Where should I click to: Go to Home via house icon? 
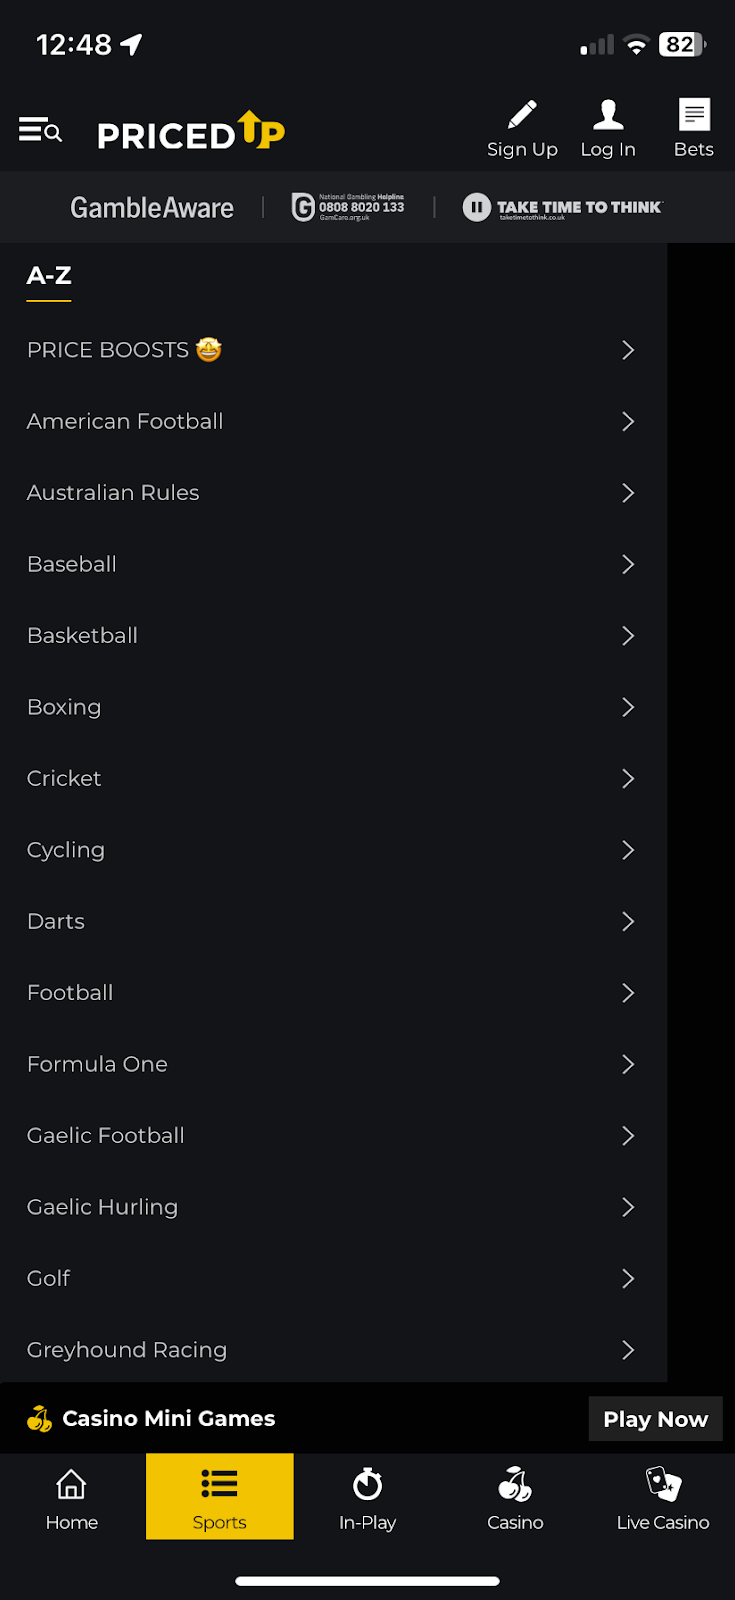[71, 1484]
